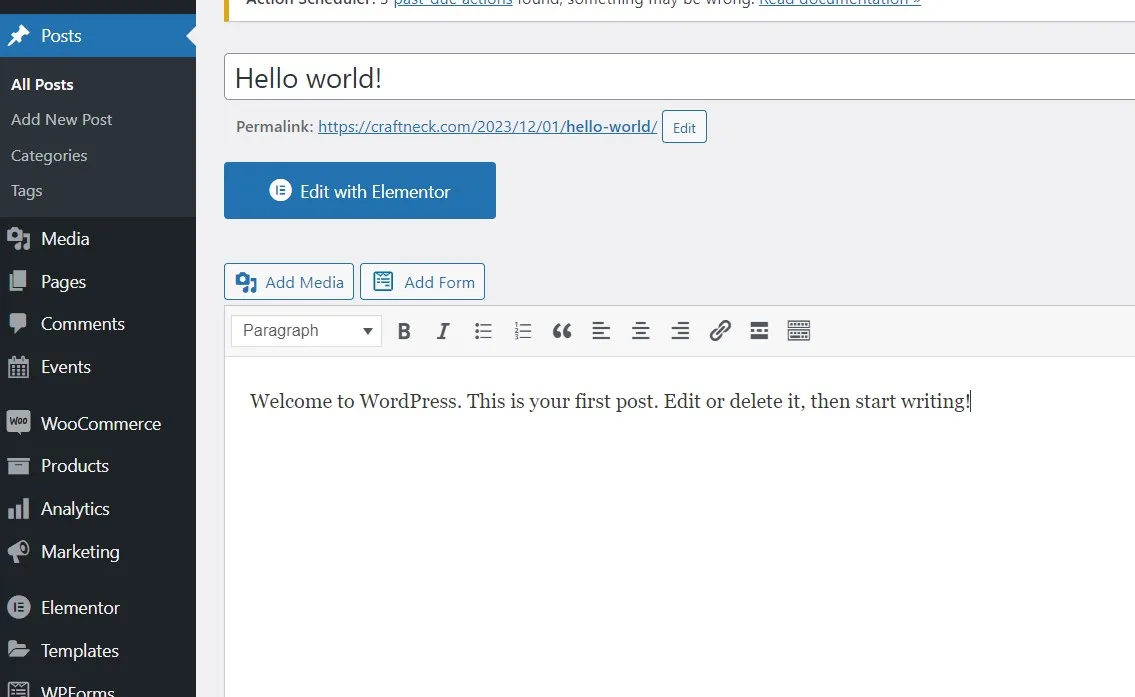Screen dimensions: 1135x697
Task: Open the Events menu
Action: point(98,367)
